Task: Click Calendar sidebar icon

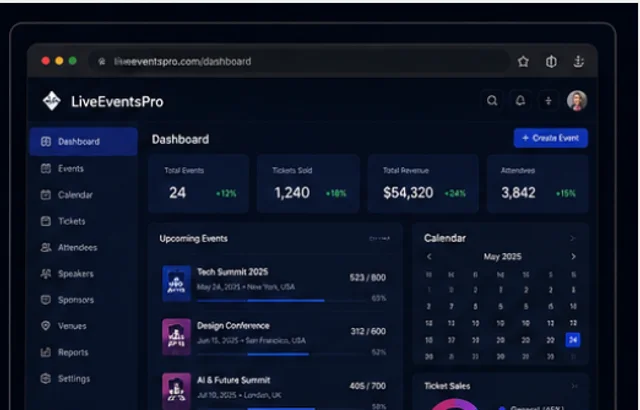Action: [x=46, y=195]
